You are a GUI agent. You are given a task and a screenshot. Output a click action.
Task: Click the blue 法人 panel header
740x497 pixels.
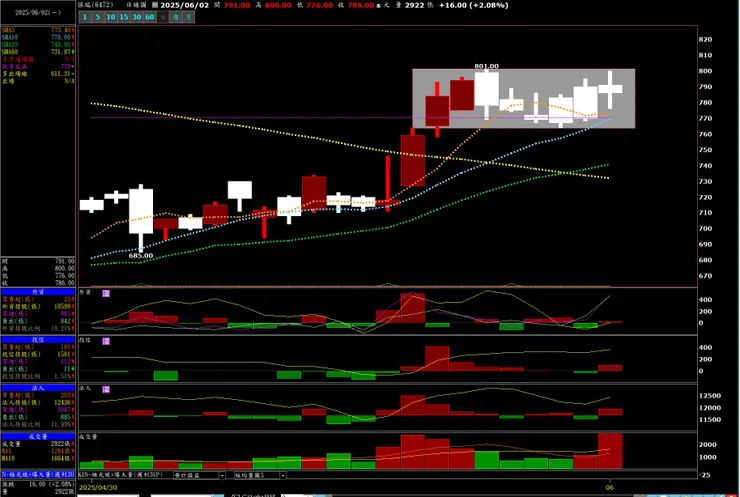click(x=38, y=388)
